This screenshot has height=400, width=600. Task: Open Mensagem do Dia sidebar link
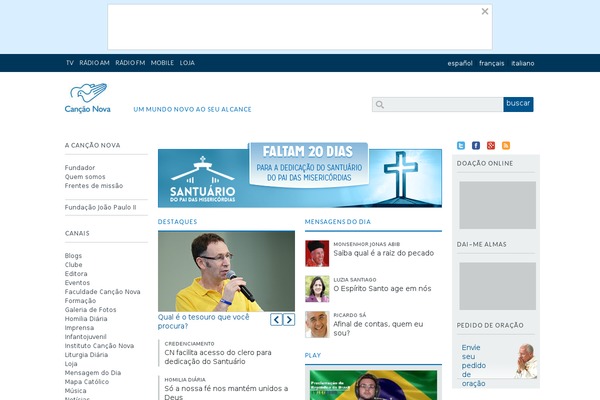click(93, 372)
